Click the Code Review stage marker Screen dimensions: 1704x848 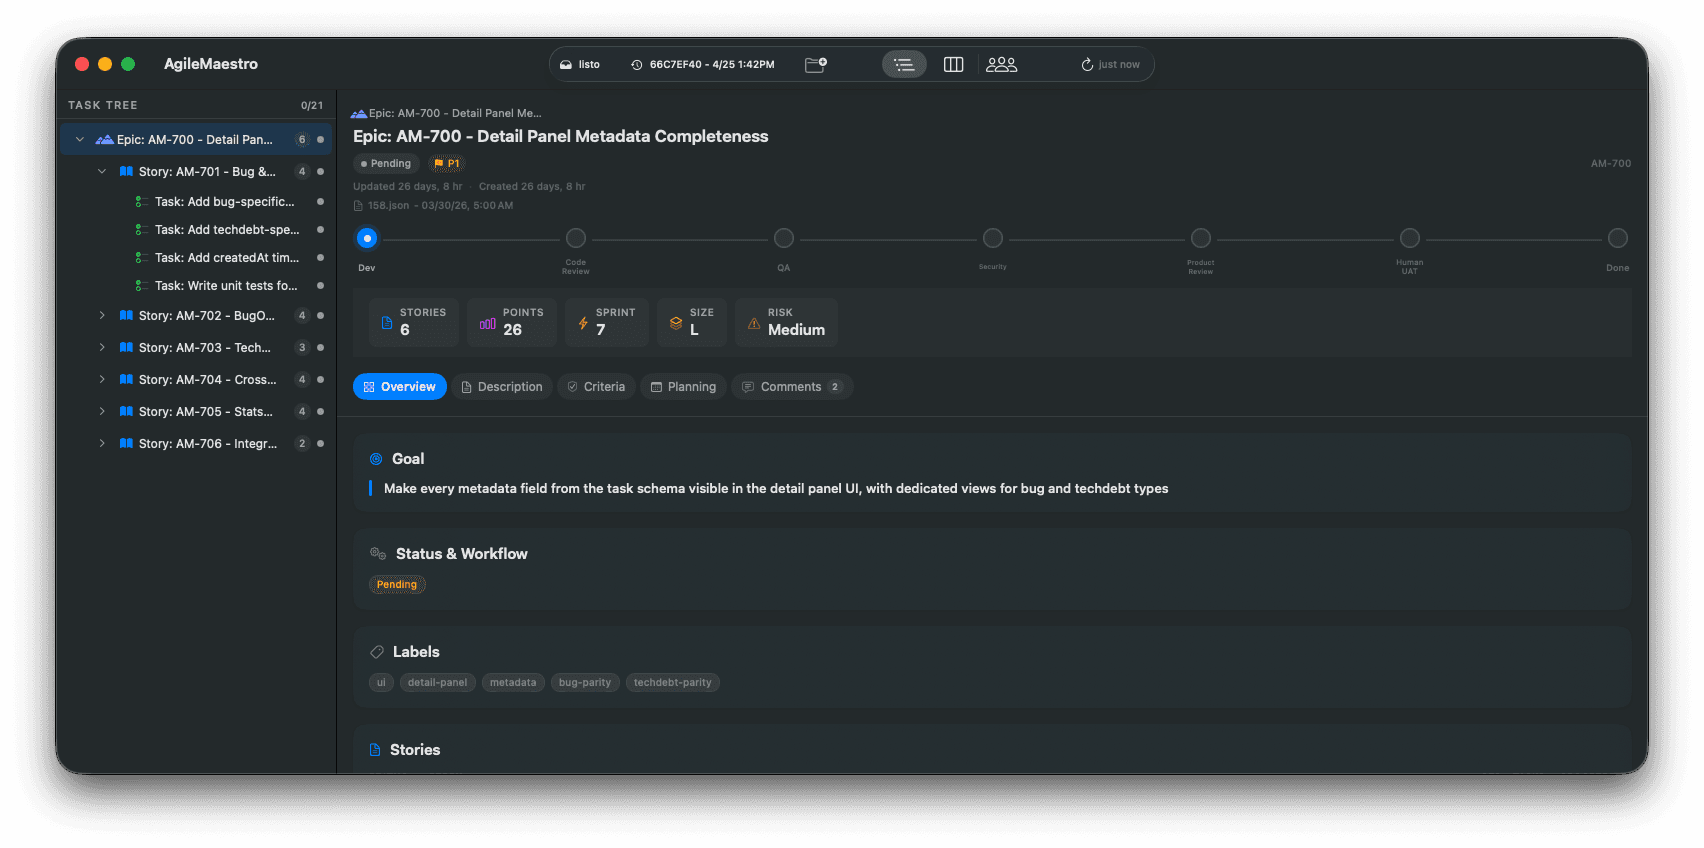(x=576, y=238)
